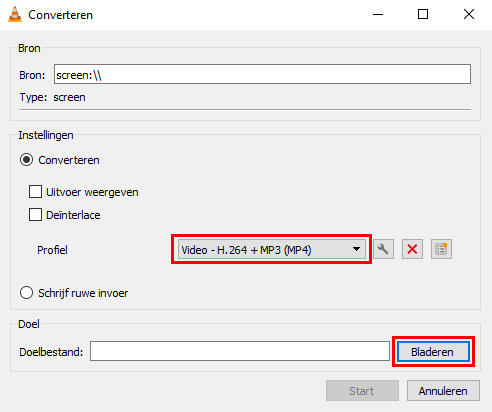Click Bladeren to choose destination file
This screenshot has width=492, height=412.
coord(433,352)
